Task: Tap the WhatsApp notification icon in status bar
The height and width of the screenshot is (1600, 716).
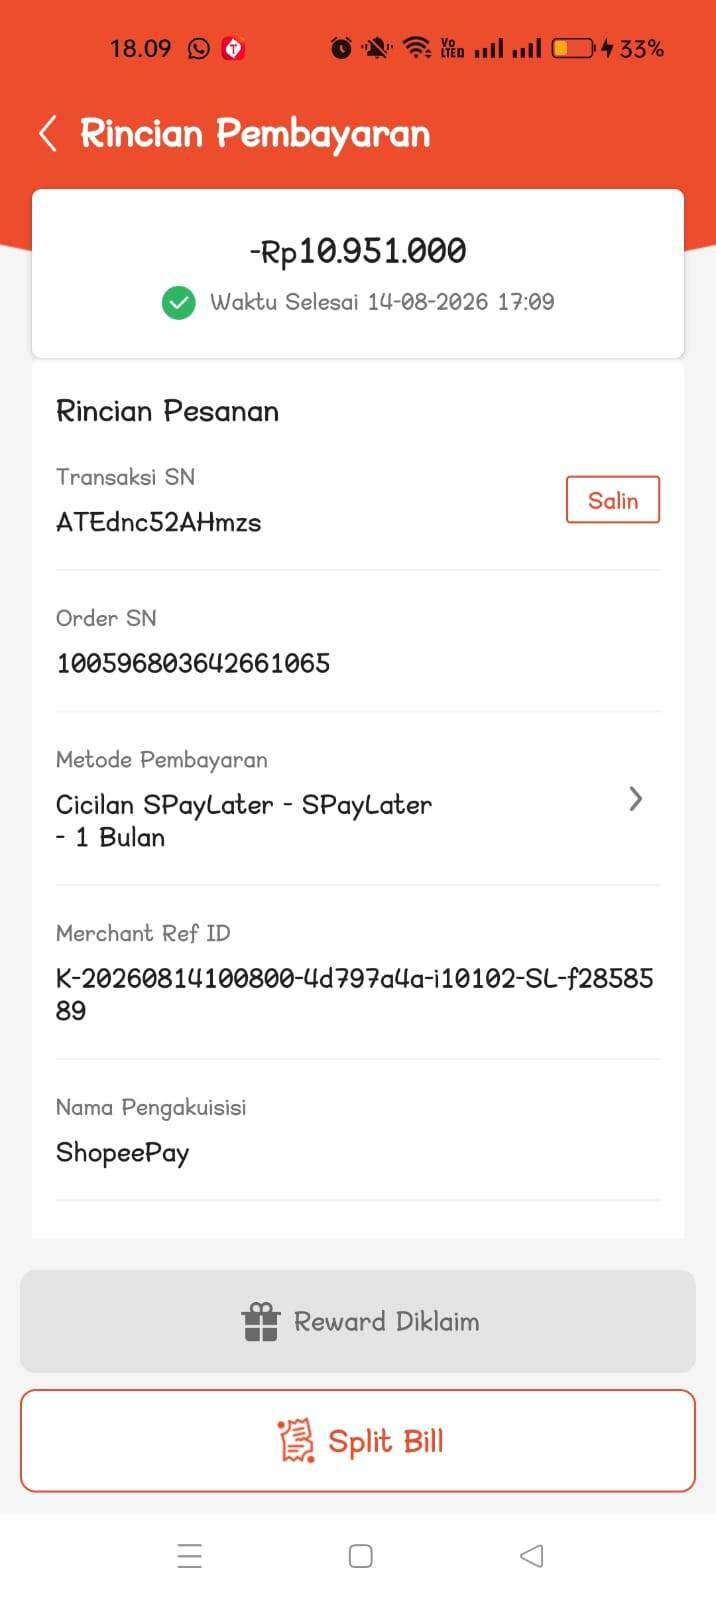Action: tap(199, 48)
